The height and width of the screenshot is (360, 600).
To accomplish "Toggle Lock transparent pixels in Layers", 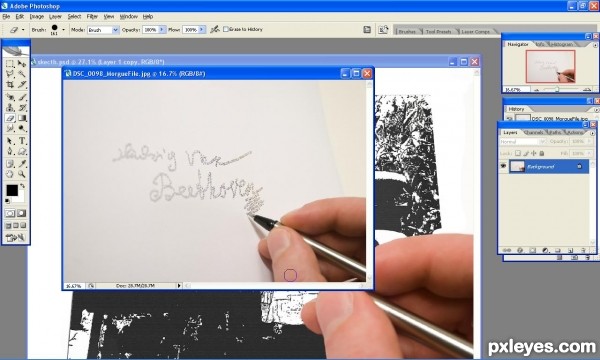I will click(518, 153).
